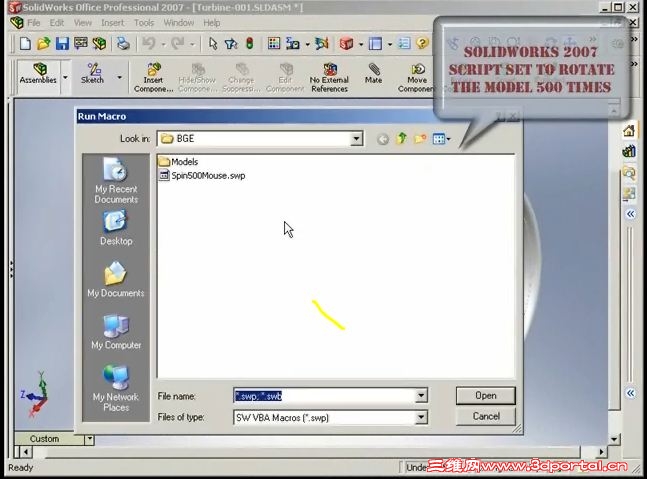Open My Recent Documents place

pyautogui.click(x=116, y=181)
